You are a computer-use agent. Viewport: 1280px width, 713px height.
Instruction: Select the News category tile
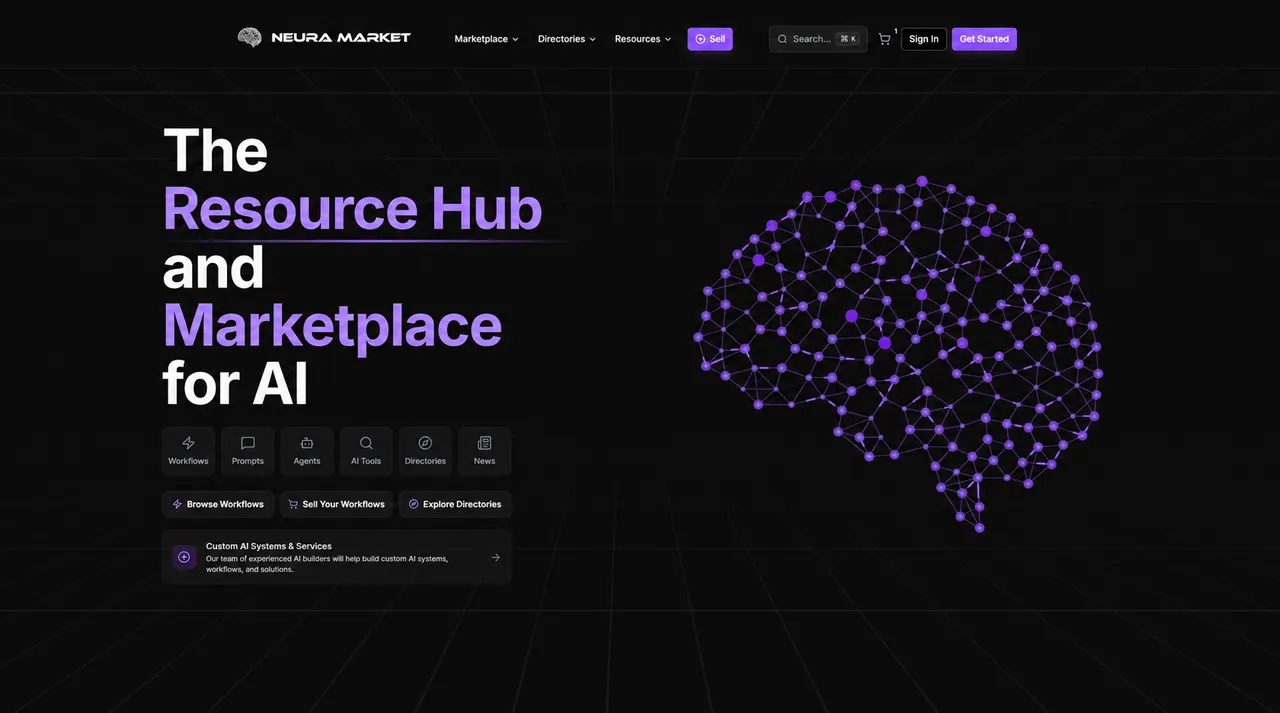(x=485, y=451)
